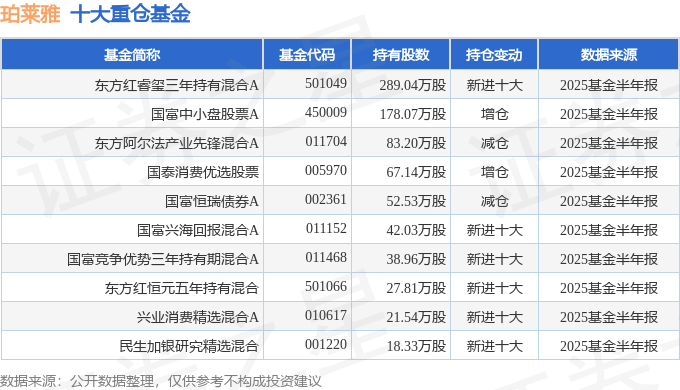Click the 基金简称 column header
Screen dimensions: 680x390
132,55
